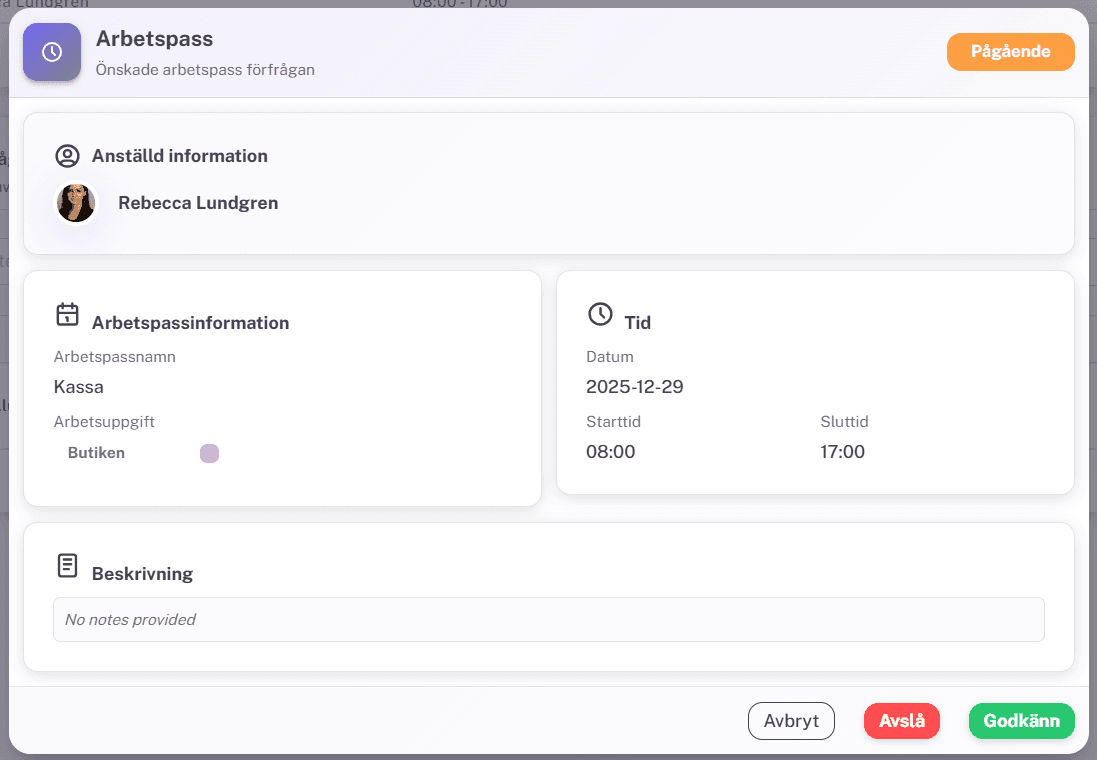1097x760 pixels.
Task: Select the Arbetspassinformation panel header
Action: tap(190, 322)
